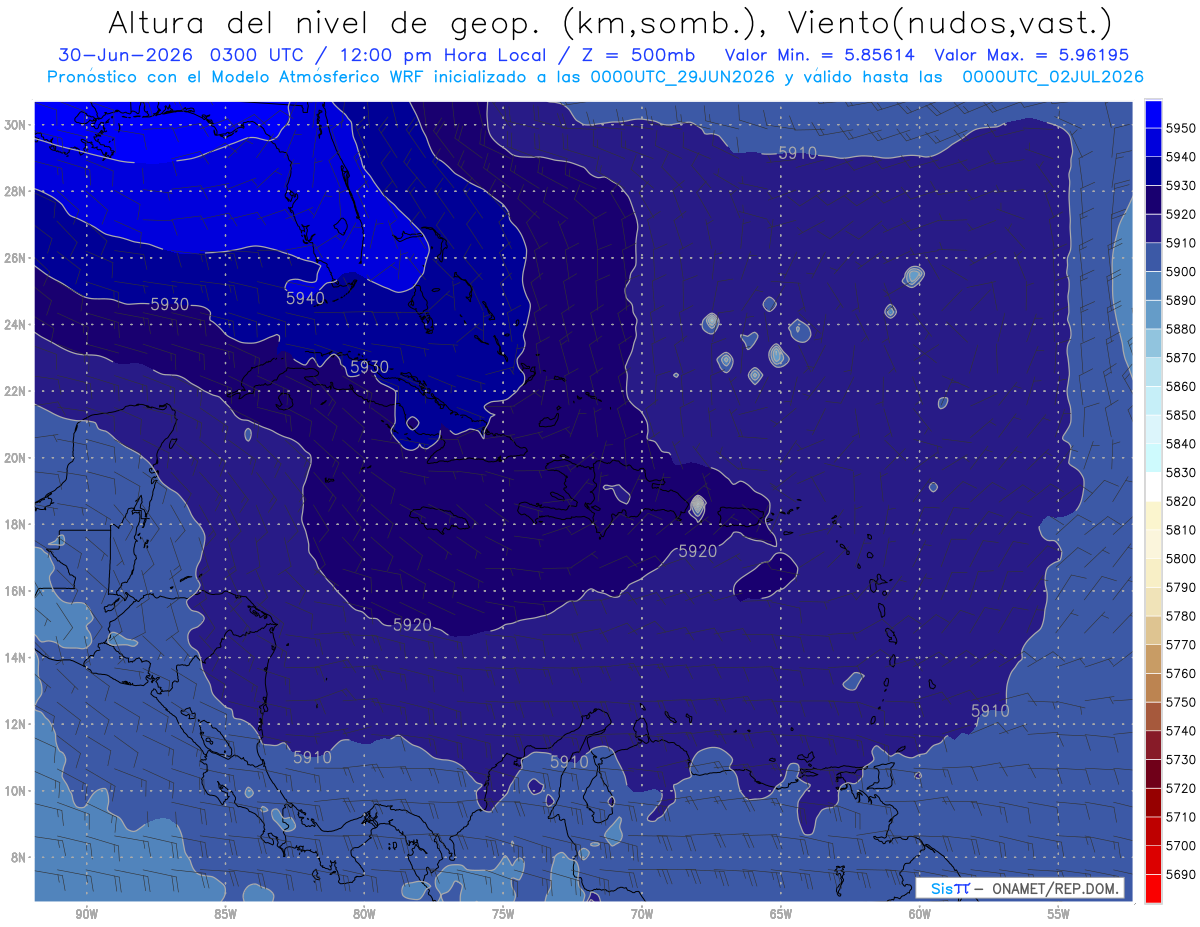This screenshot has width=1200, height=927.
Task: Click the latitude axis label 14N
Action: click(17, 658)
